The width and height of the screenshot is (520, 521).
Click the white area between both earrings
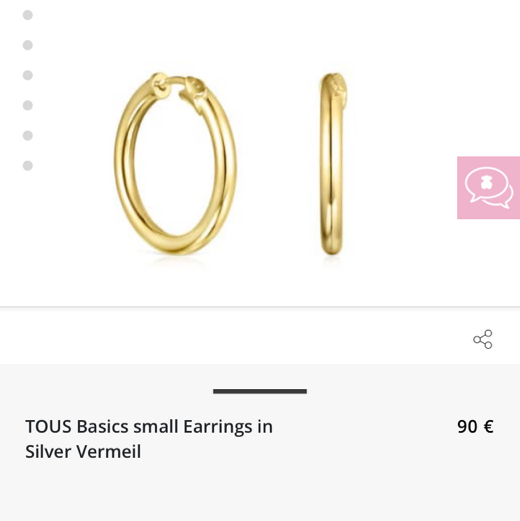coord(278,163)
